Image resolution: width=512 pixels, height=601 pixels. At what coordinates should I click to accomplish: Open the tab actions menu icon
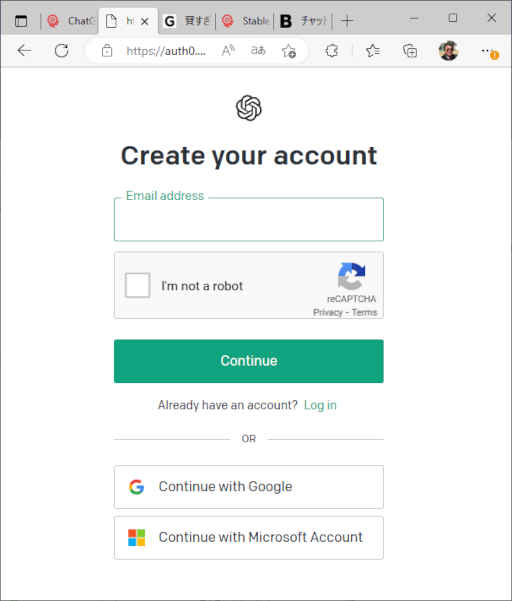click(x=21, y=21)
